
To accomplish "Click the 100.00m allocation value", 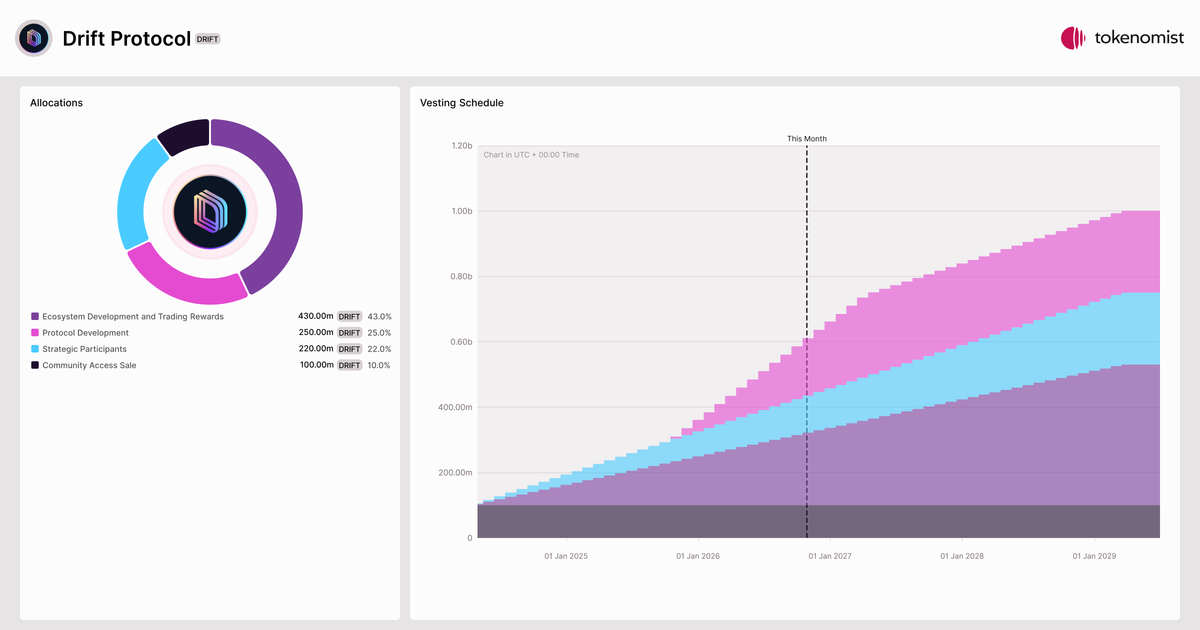I will (x=316, y=365).
